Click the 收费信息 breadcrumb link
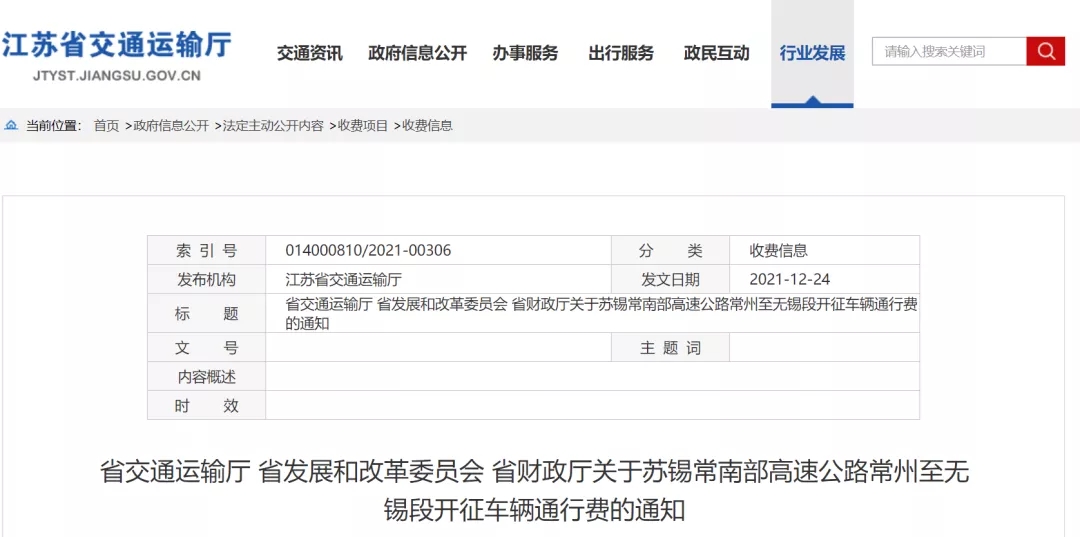Image resolution: width=1080 pixels, height=537 pixels. [x=427, y=126]
